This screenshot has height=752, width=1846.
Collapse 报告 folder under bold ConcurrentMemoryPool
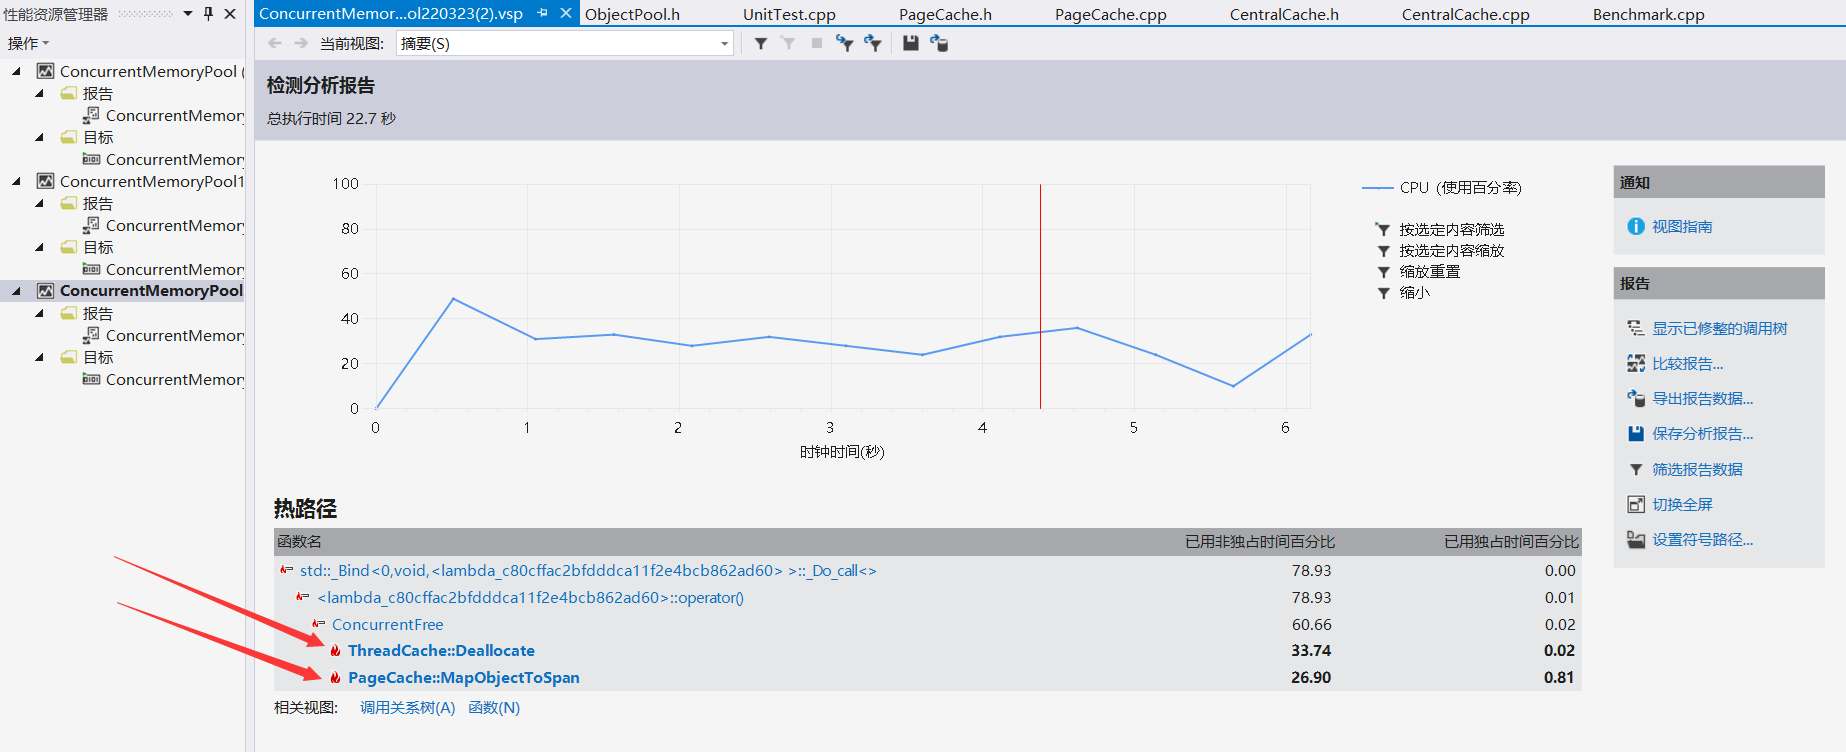(39, 313)
